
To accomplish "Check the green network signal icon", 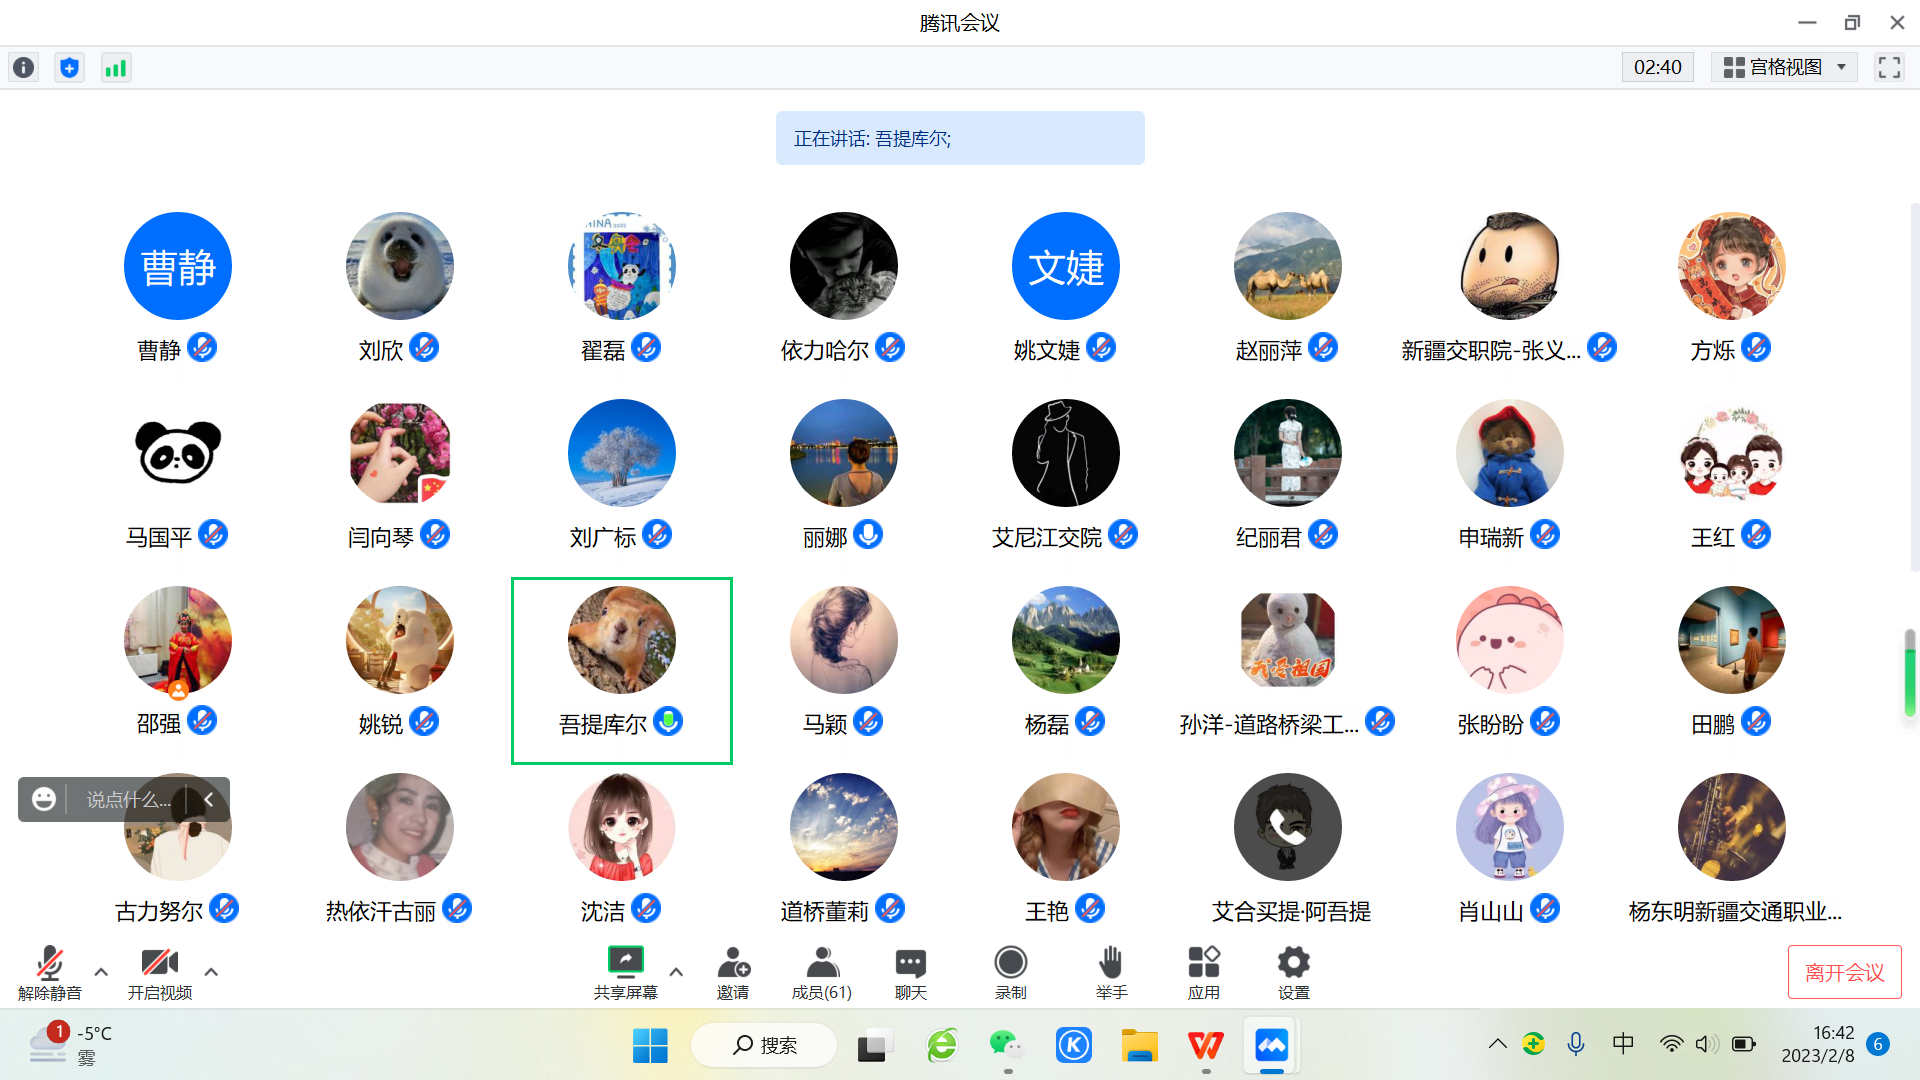I will tap(116, 68).
